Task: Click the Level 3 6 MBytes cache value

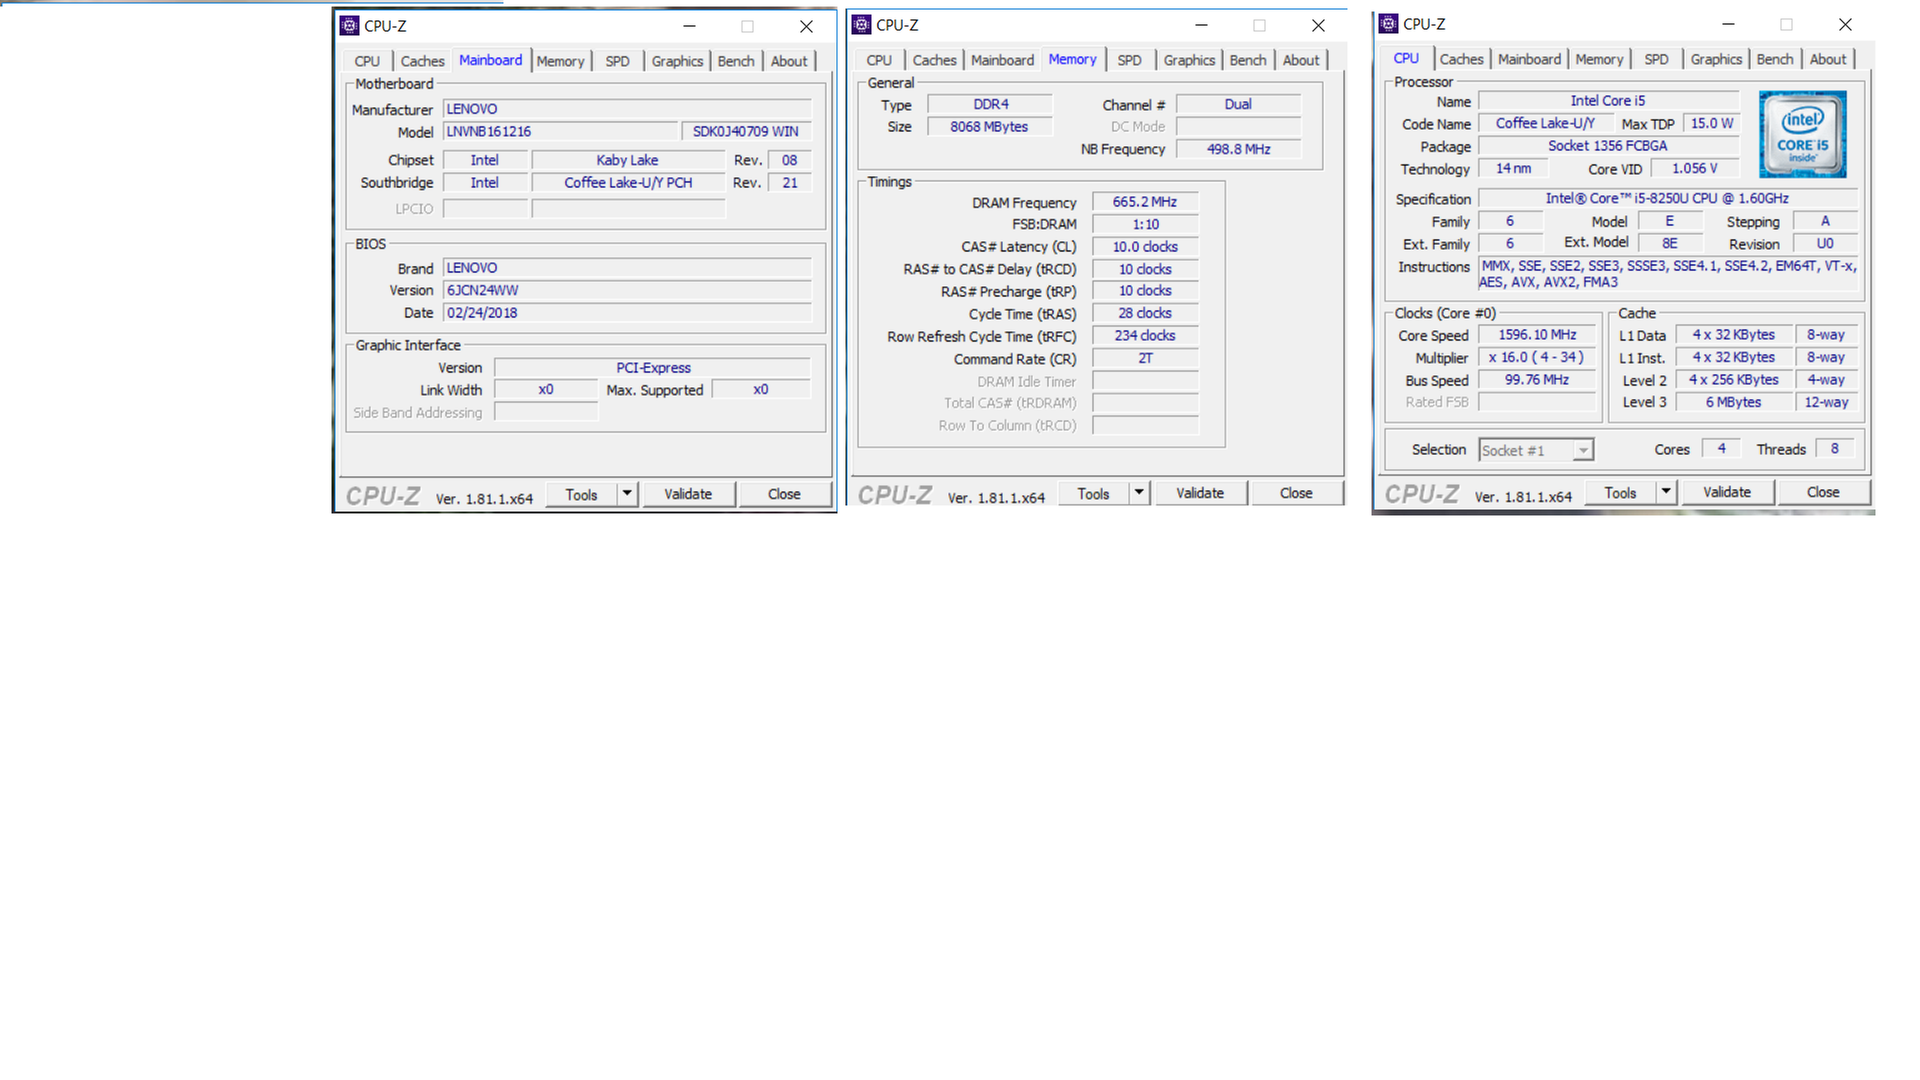Action: click(x=1733, y=402)
